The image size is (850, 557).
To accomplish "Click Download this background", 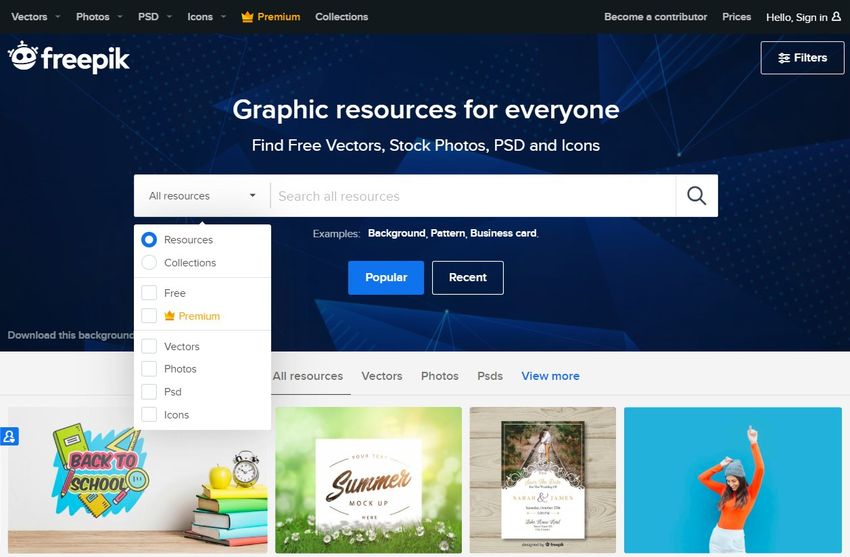I will [70, 335].
